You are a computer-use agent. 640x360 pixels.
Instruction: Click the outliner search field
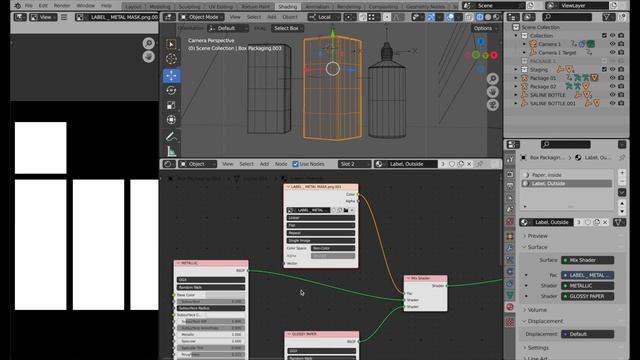[x=567, y=17]
